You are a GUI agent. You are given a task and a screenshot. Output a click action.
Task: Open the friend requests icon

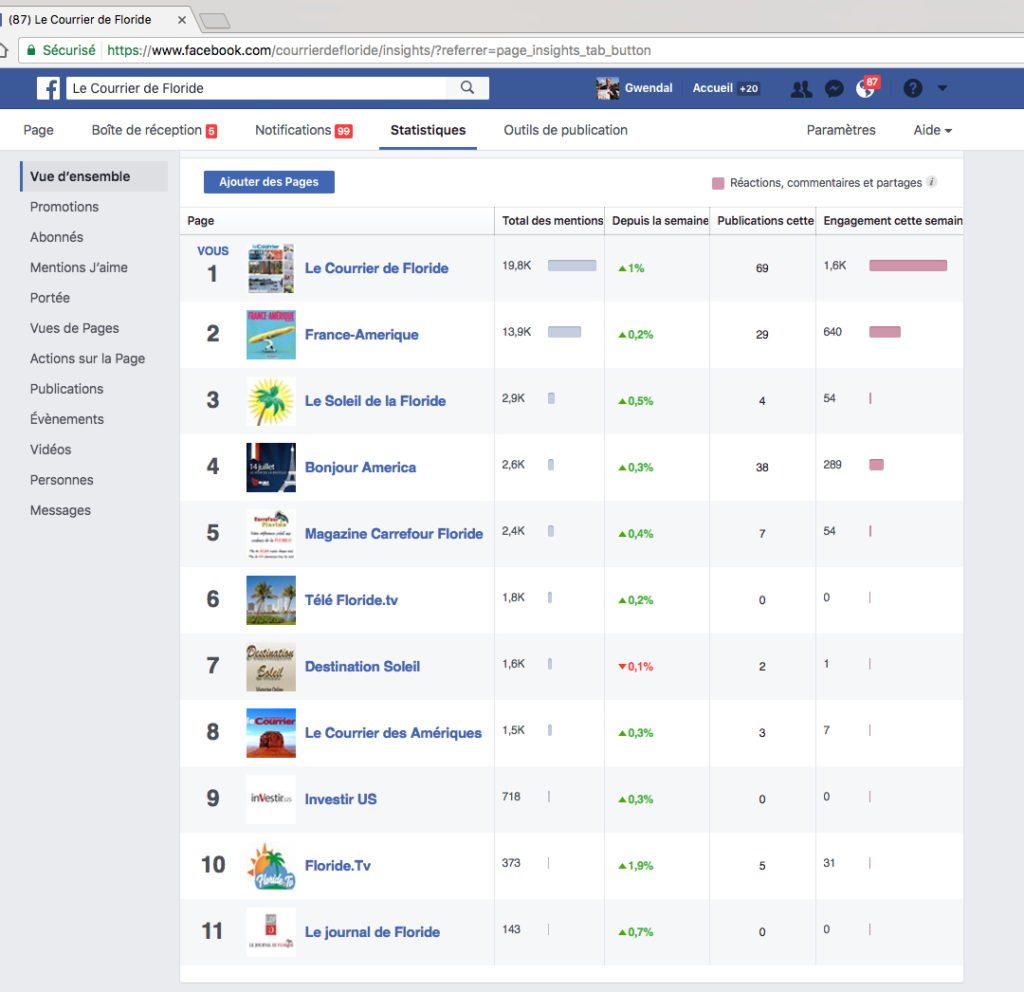801,88
